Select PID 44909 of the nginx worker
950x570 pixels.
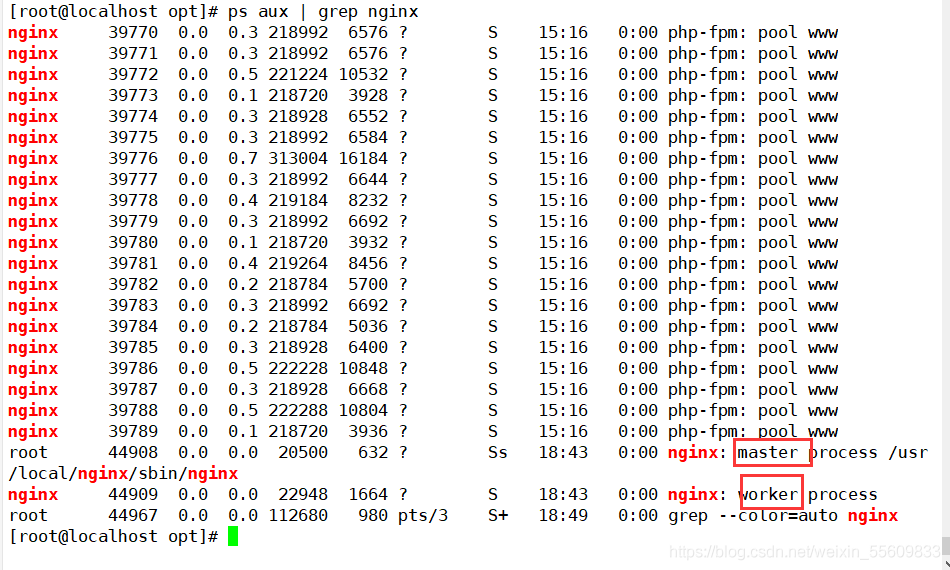(133, 494)
